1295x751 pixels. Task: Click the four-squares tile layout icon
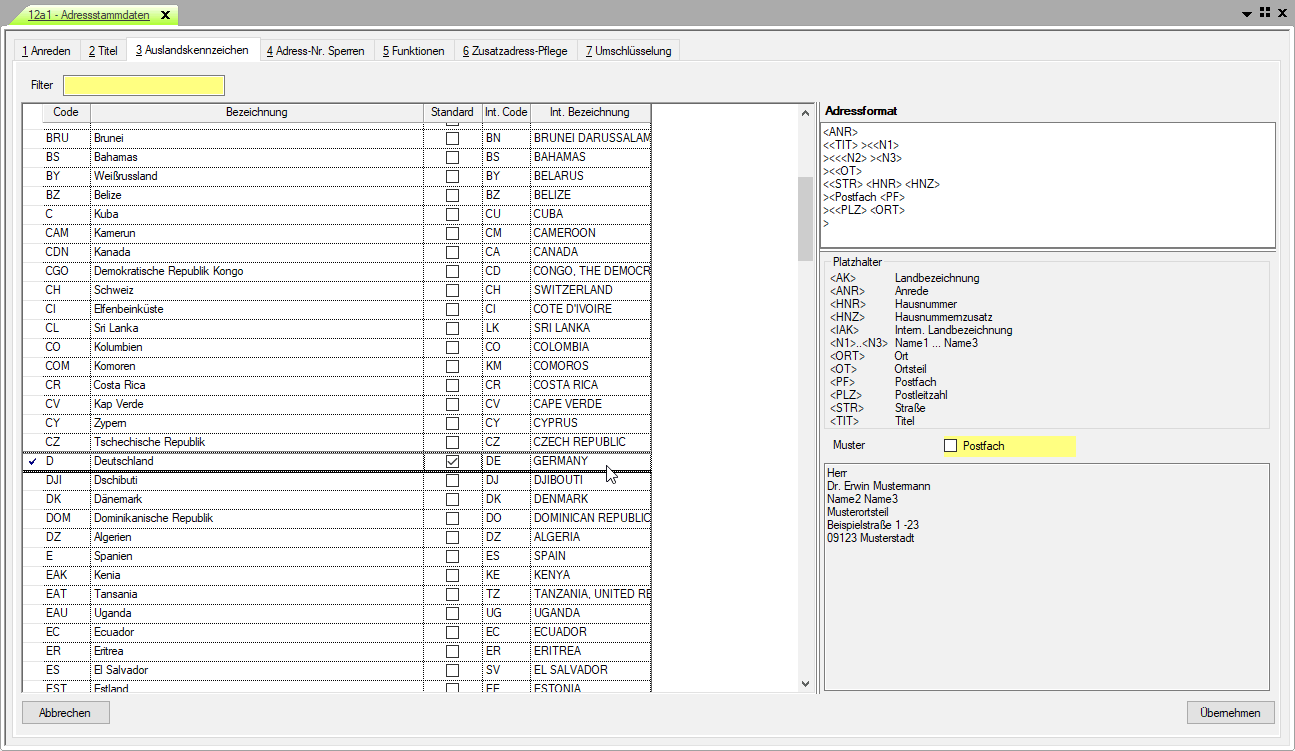(1265, 13)
